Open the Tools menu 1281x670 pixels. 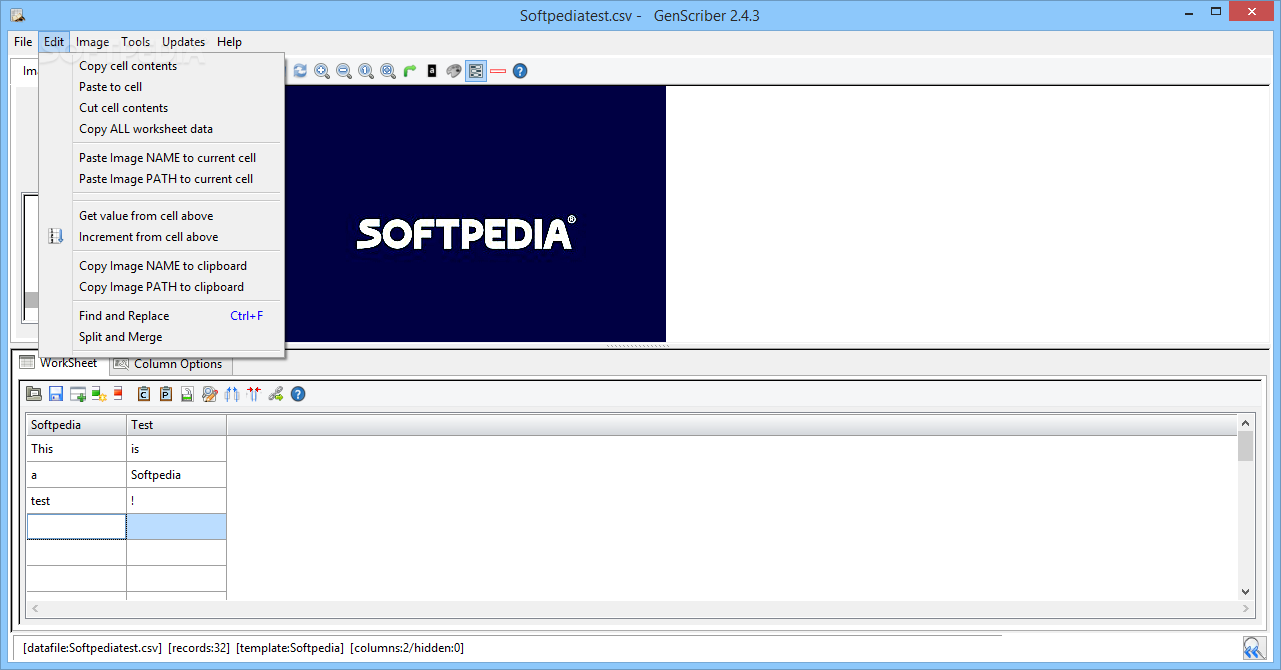click(136, 42)
